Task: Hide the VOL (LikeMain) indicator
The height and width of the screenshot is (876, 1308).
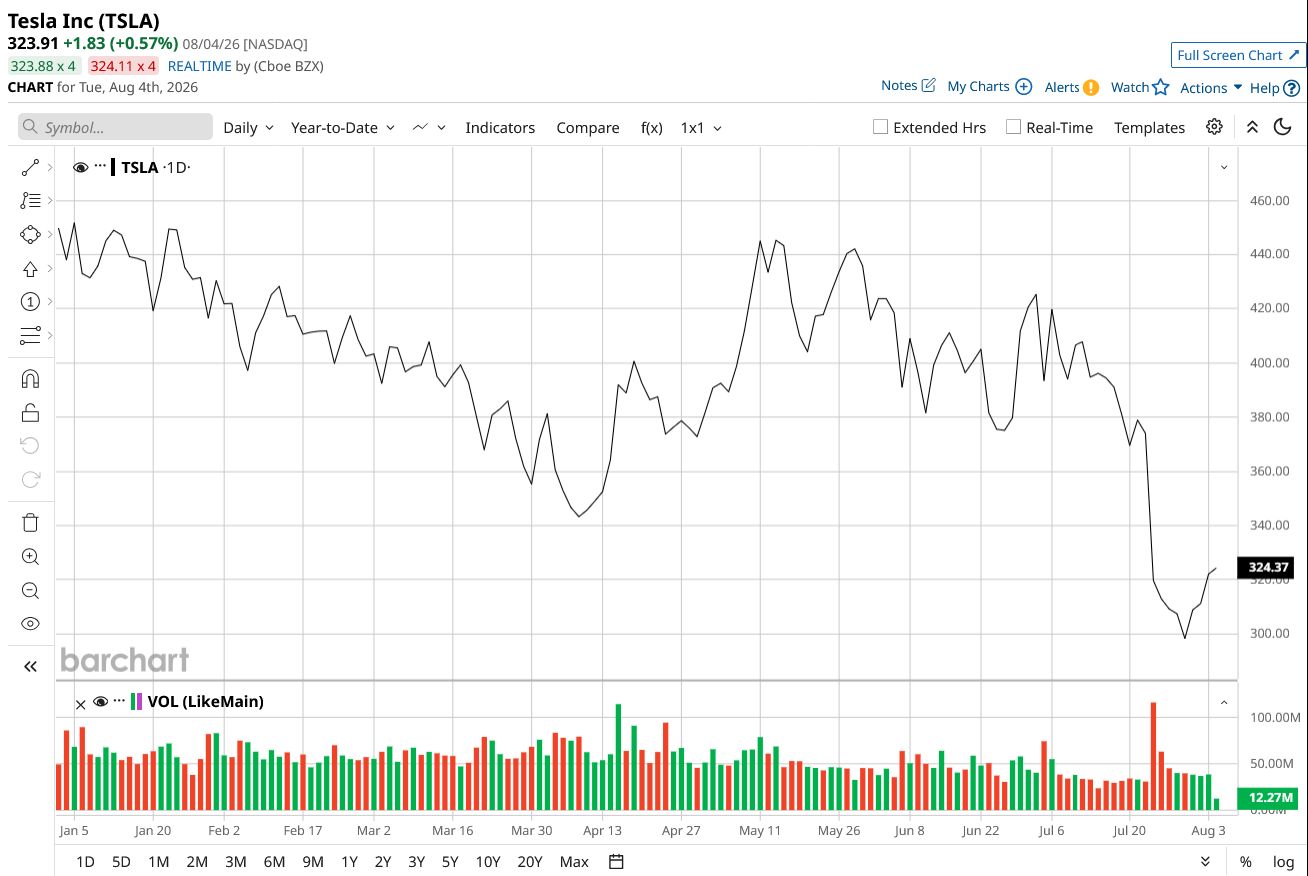Action: click(100, 701)
